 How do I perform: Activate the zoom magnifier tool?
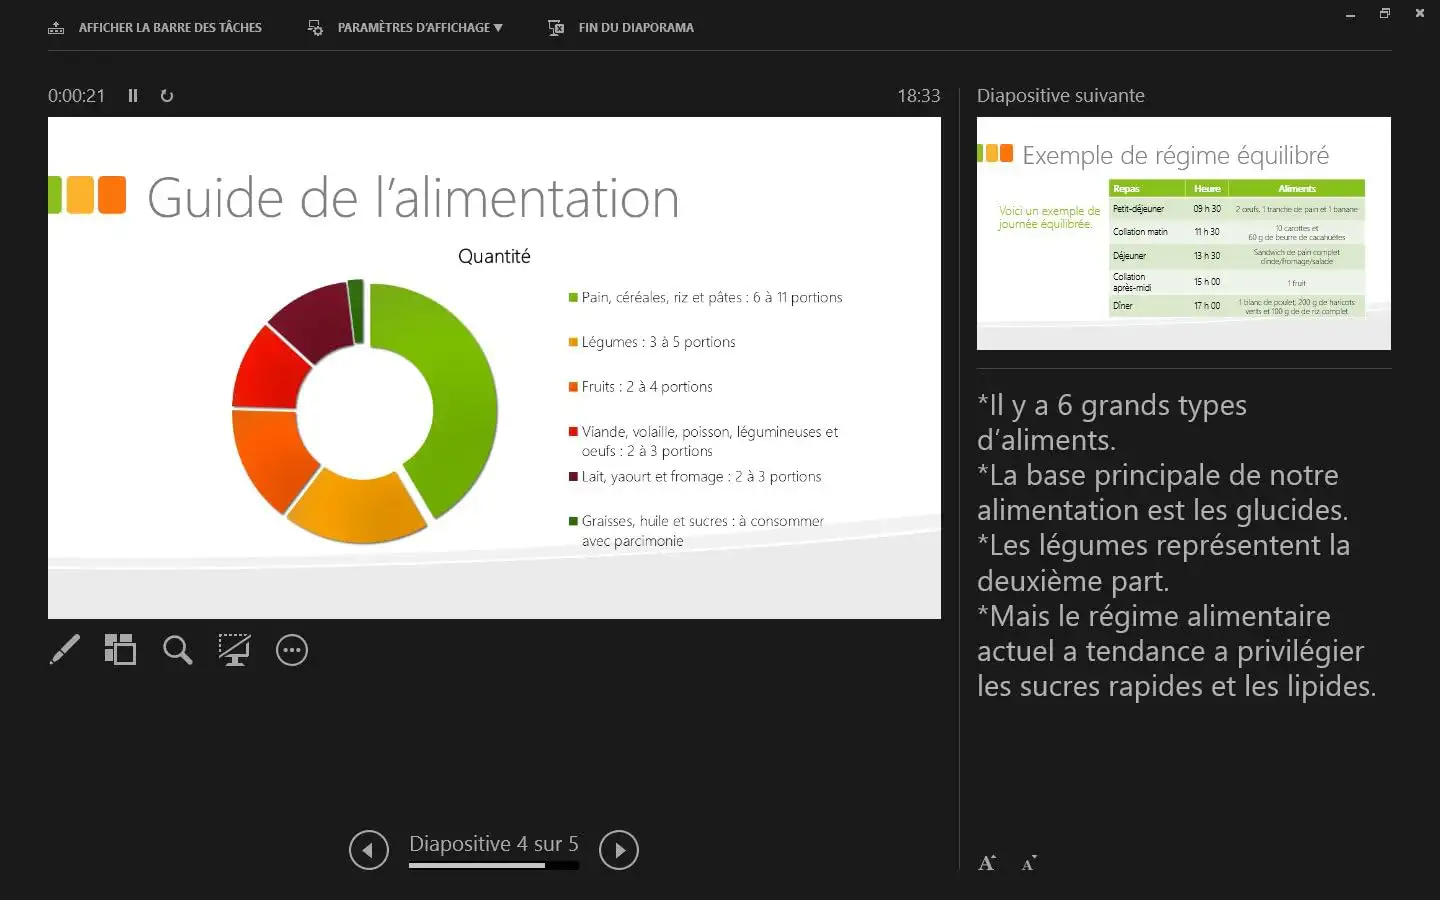tap(178, 650)
